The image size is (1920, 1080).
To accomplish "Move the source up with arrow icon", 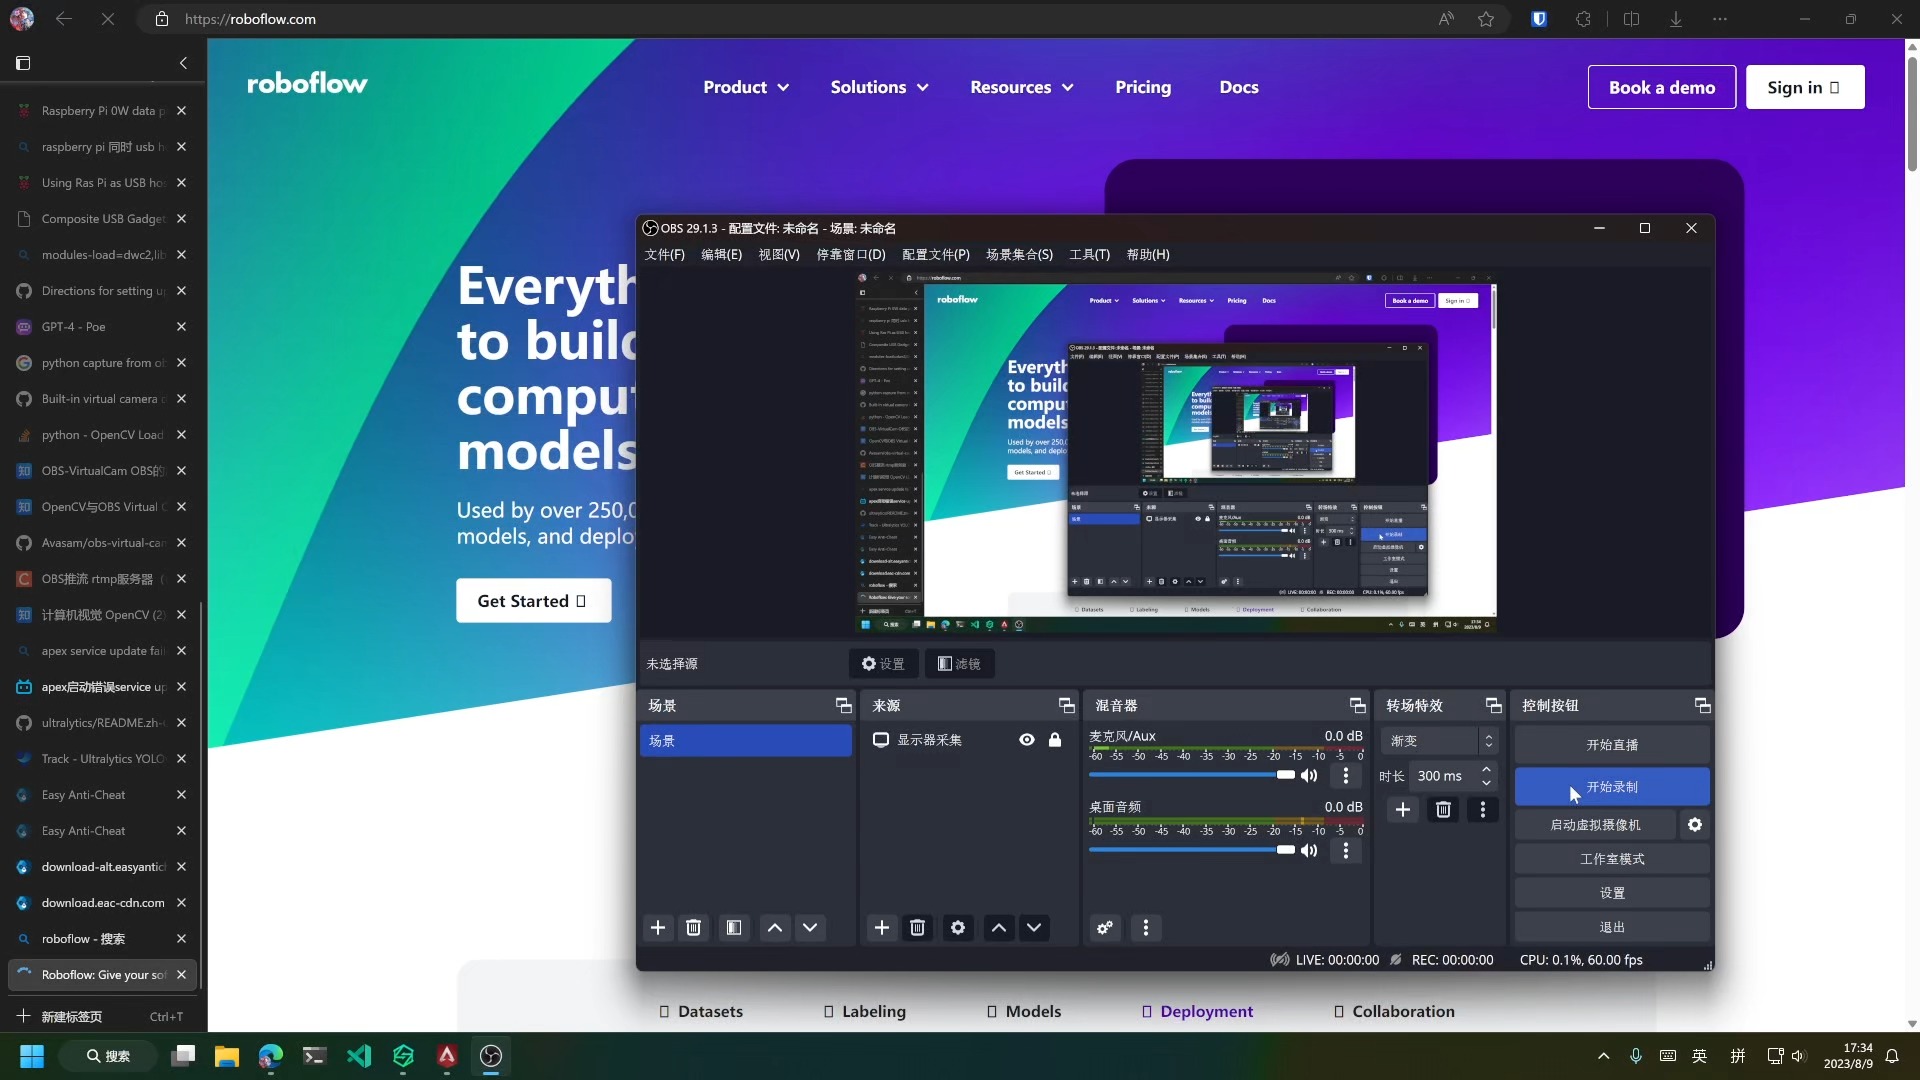I will pyautogui.click(x=998, y=928).
